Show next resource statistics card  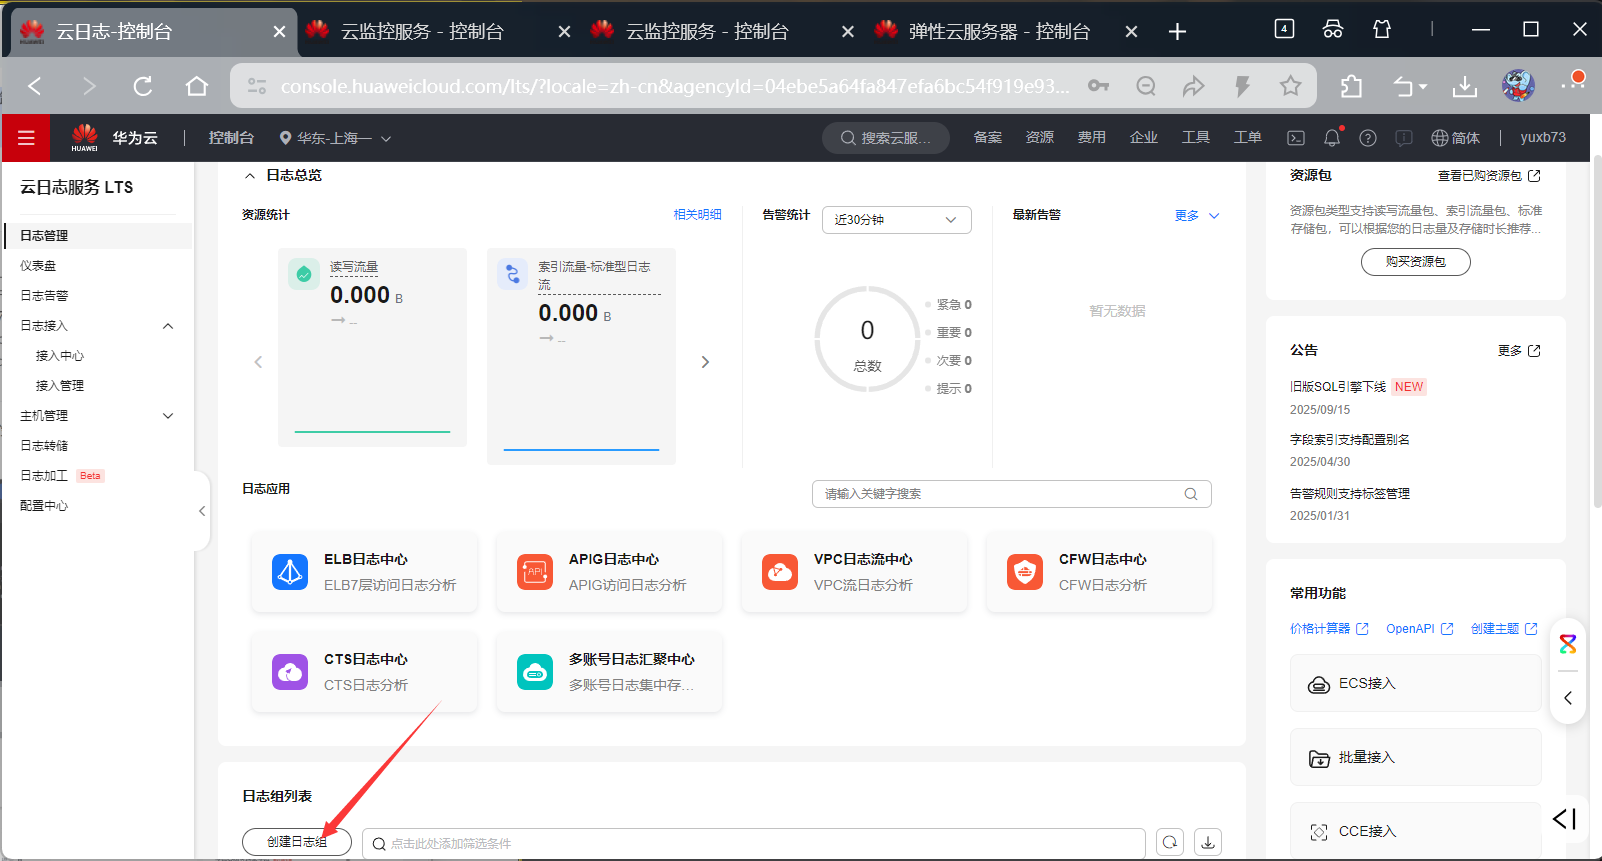point(705,362)
